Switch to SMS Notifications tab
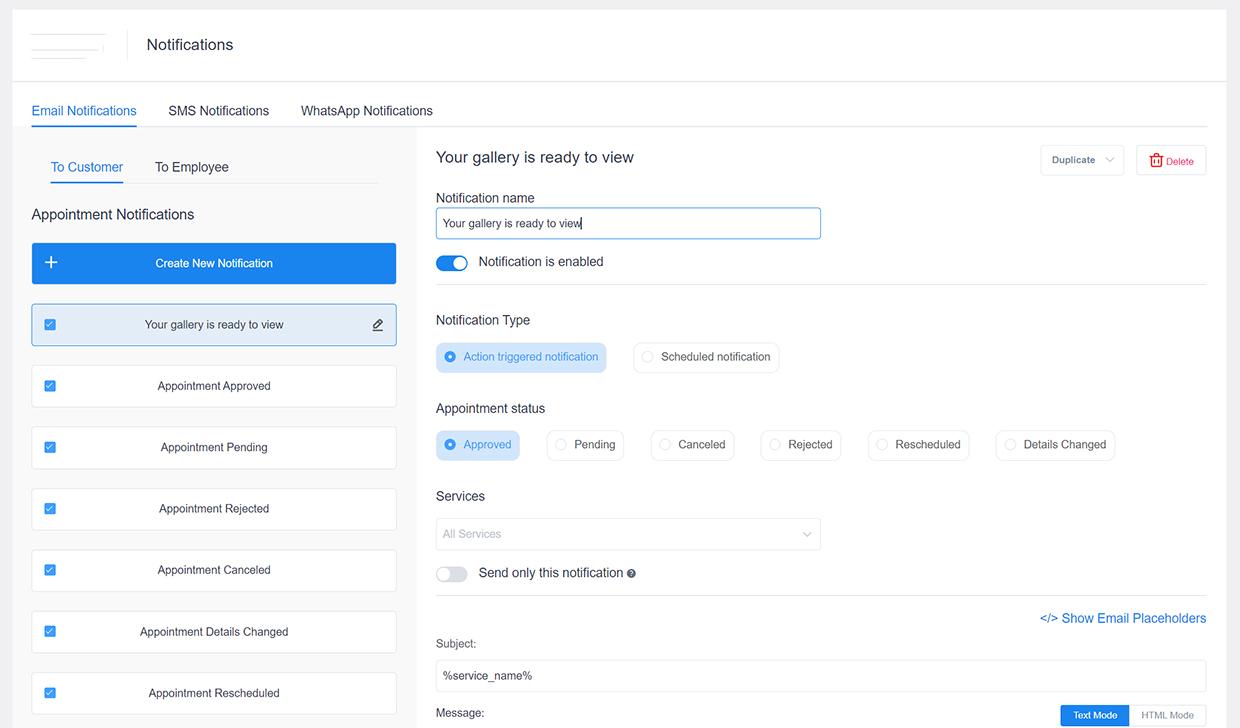1240x728 pixels. pos(218,111)
